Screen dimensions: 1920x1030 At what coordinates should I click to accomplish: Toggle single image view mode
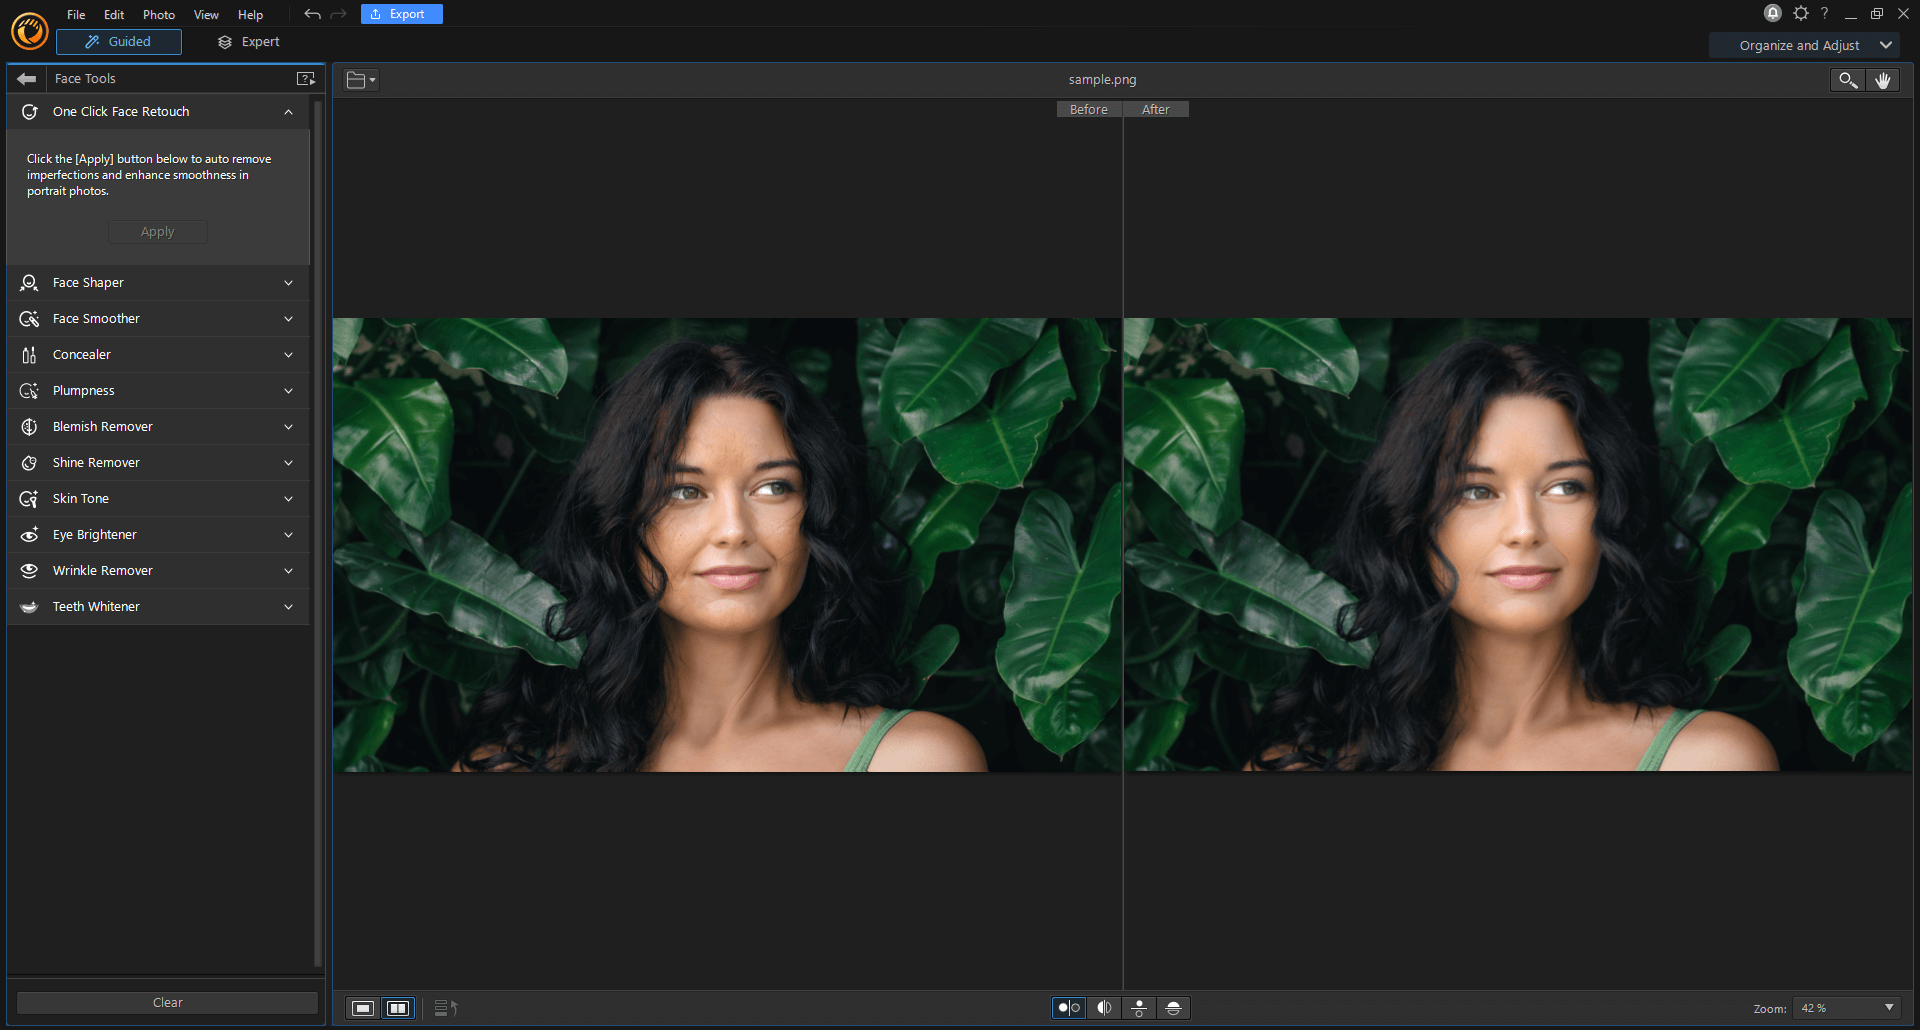point(362,1008)
